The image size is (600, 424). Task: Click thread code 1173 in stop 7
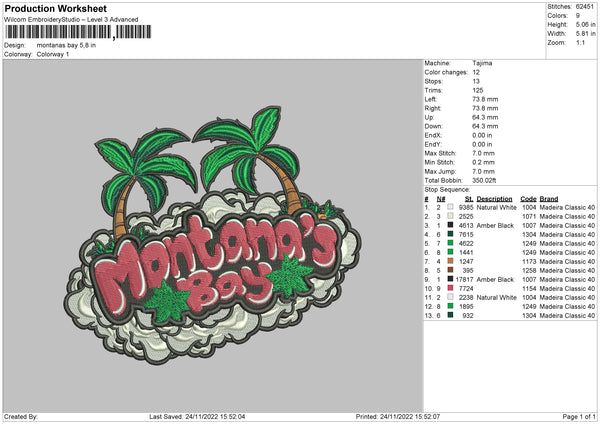point(529,261)
